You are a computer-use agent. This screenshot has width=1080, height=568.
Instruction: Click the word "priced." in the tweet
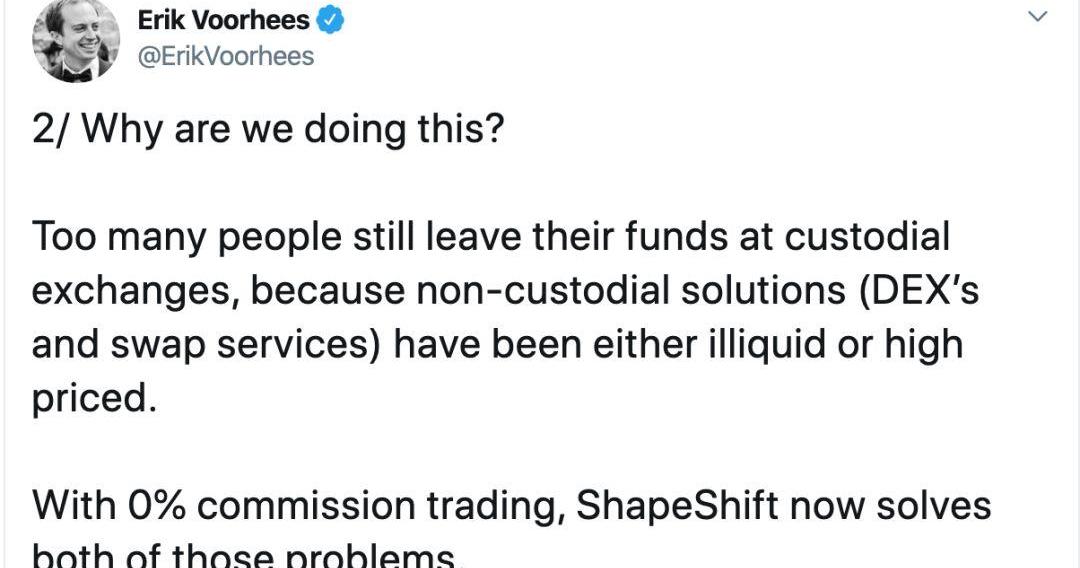click(95, 397)
